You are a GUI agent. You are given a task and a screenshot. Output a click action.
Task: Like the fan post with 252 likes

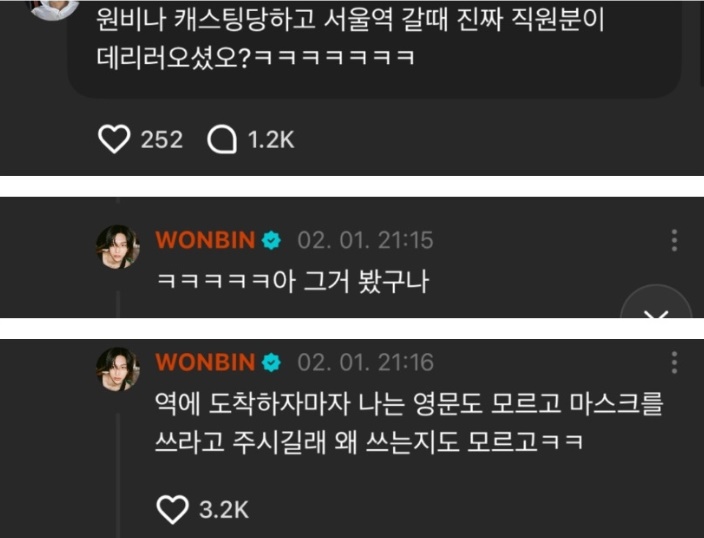pos(114,139)
